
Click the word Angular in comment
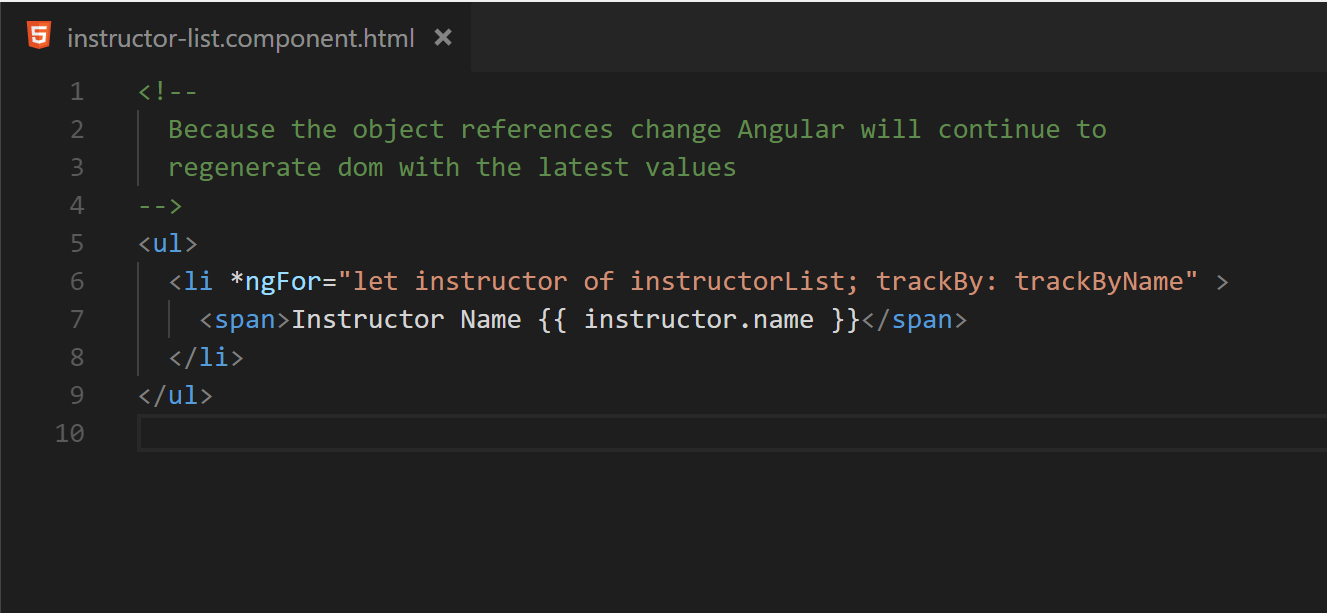pyautogui.click(x=791, y=130)
